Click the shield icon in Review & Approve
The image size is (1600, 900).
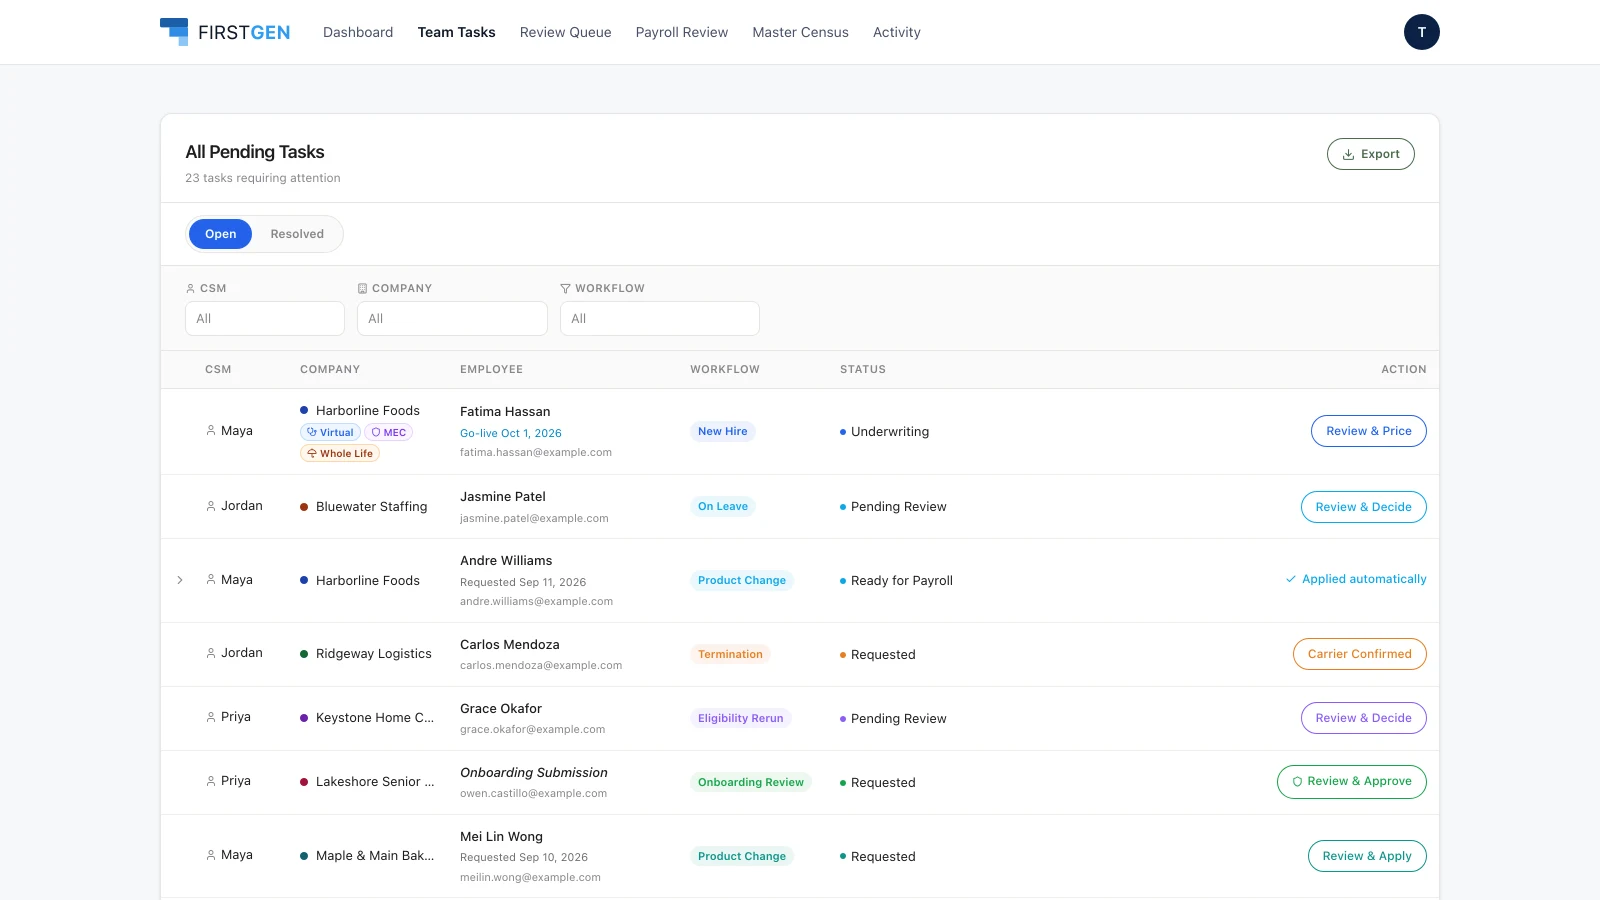tap(1297, 782)
